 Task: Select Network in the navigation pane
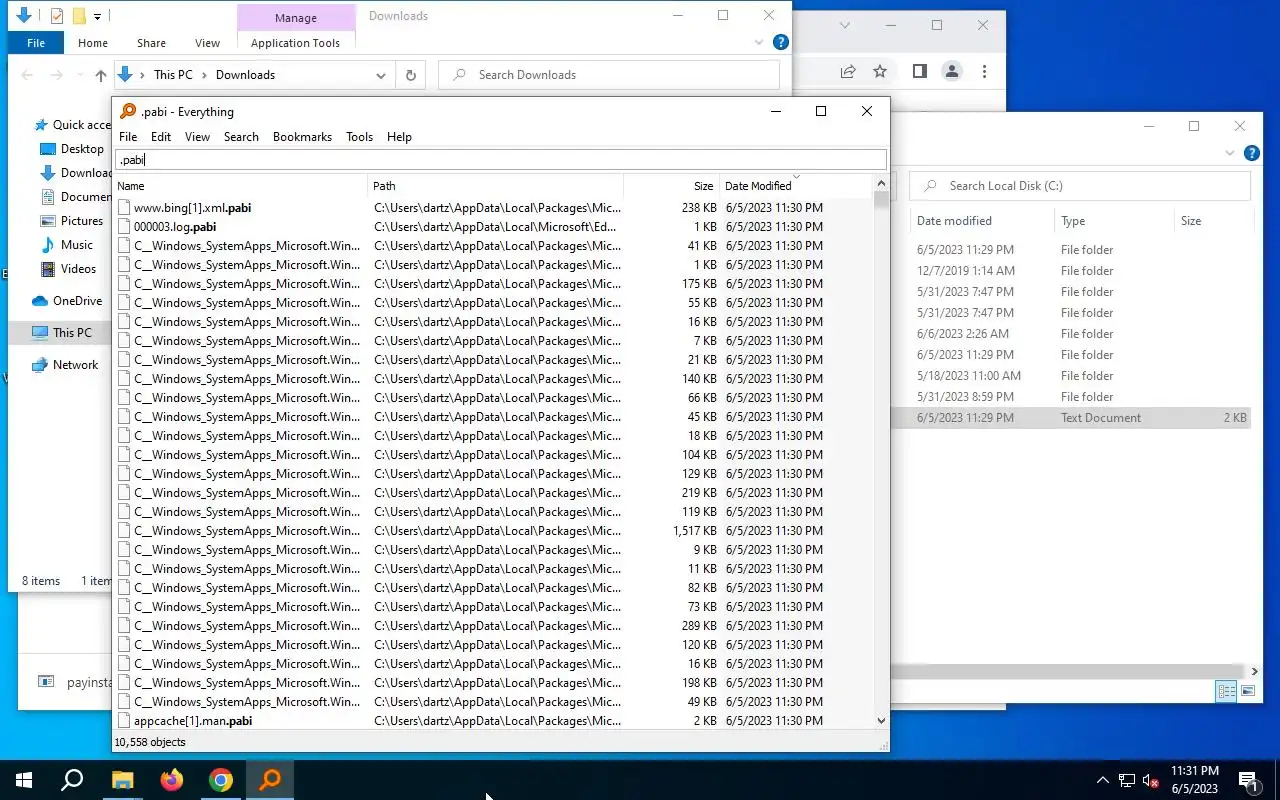75,365
